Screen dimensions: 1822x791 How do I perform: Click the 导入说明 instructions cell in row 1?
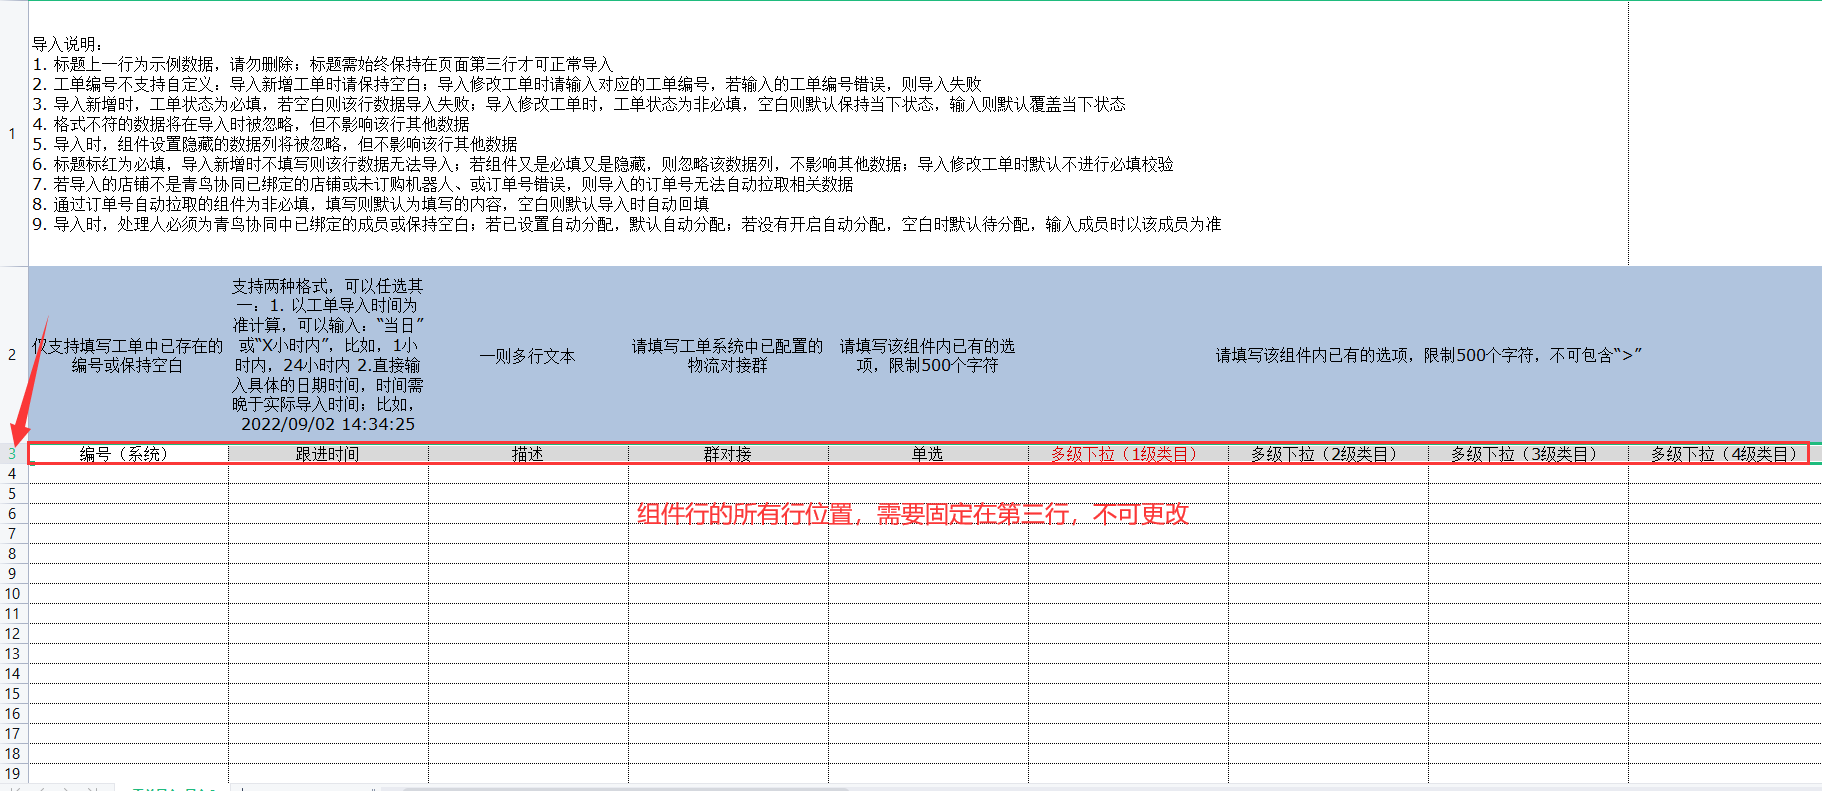828,134
